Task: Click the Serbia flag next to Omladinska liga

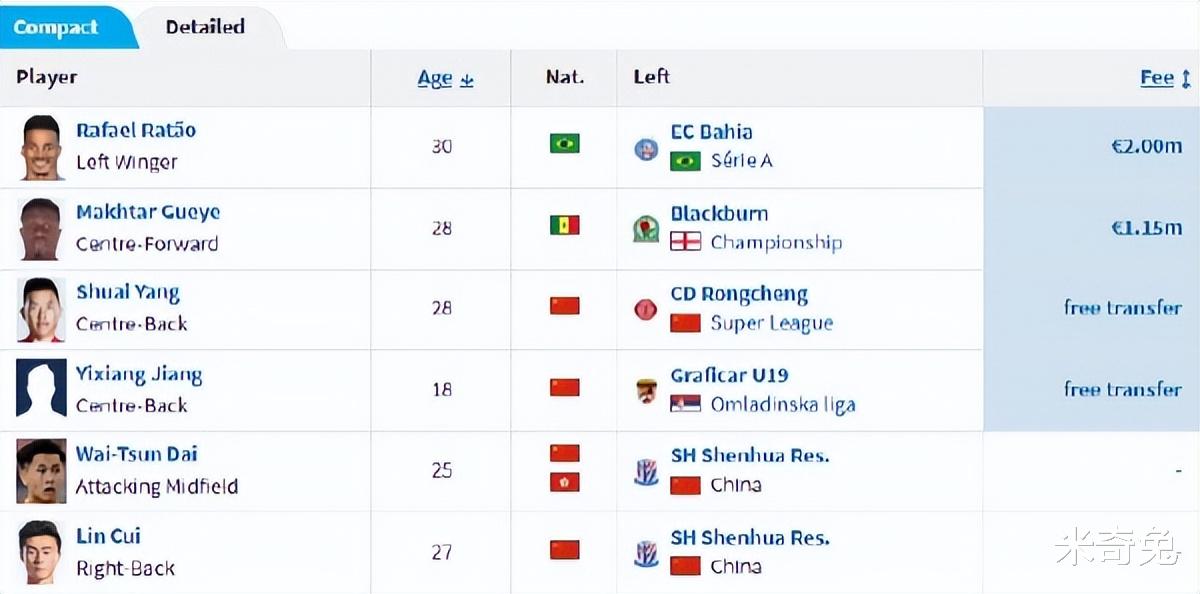Action: [x=685, y=405]
